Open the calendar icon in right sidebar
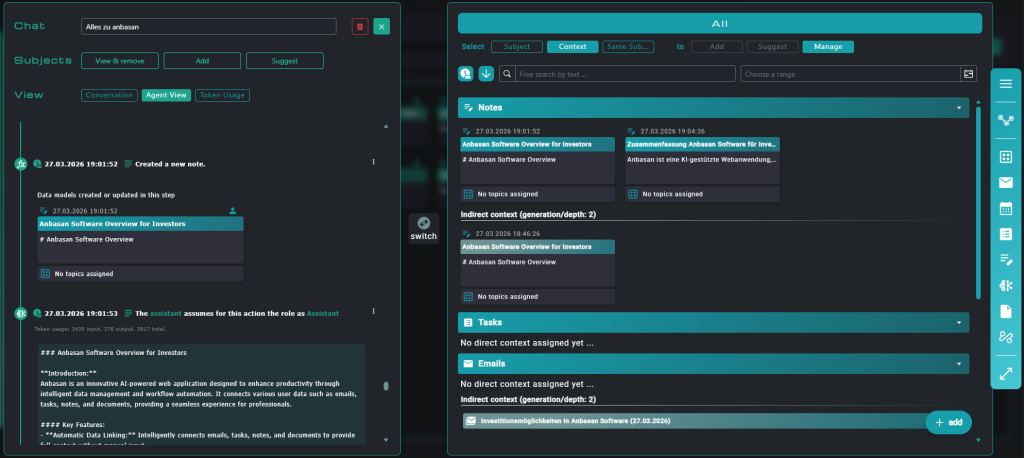The width and height of the screenshot is (1024, 458). (x=1006, y=208)
